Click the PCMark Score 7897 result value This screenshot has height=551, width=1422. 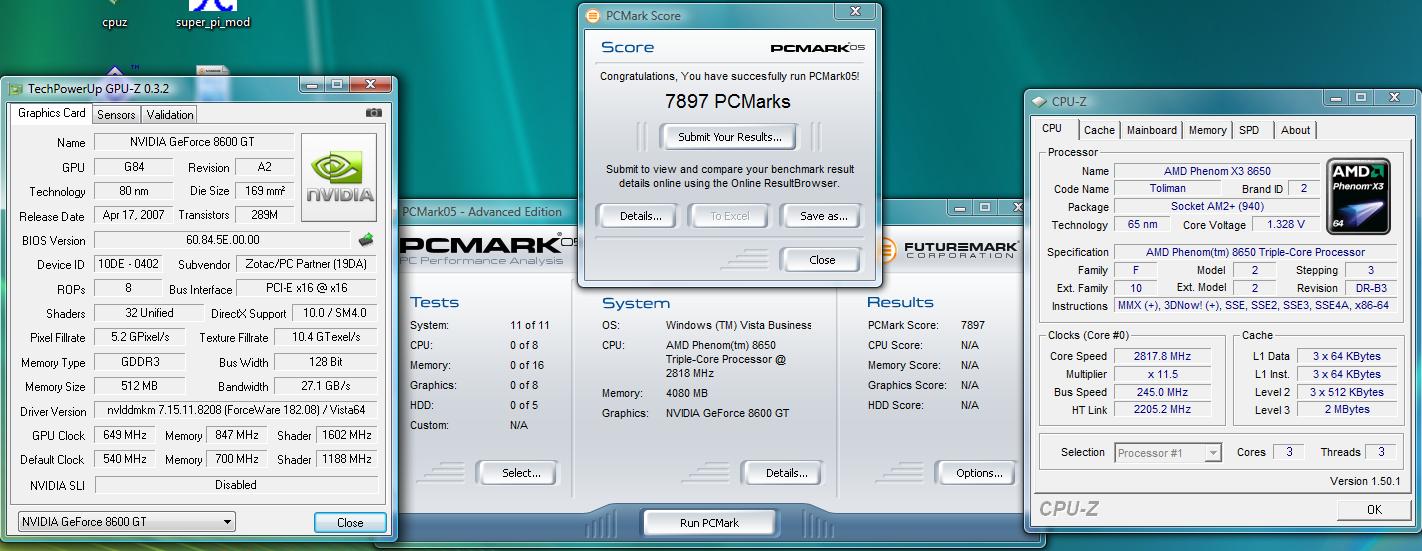click(x=972, y=325)
